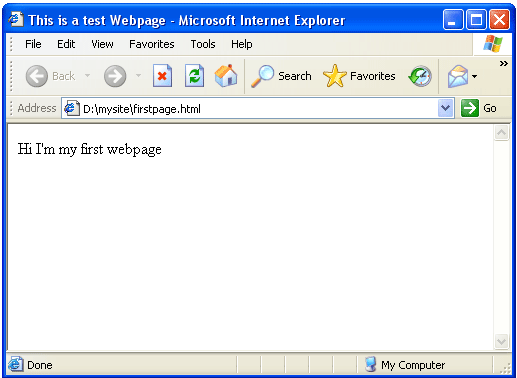Click the IE icon in title bar
Viewport: 517px width, 378px height.
coord(16,19)
